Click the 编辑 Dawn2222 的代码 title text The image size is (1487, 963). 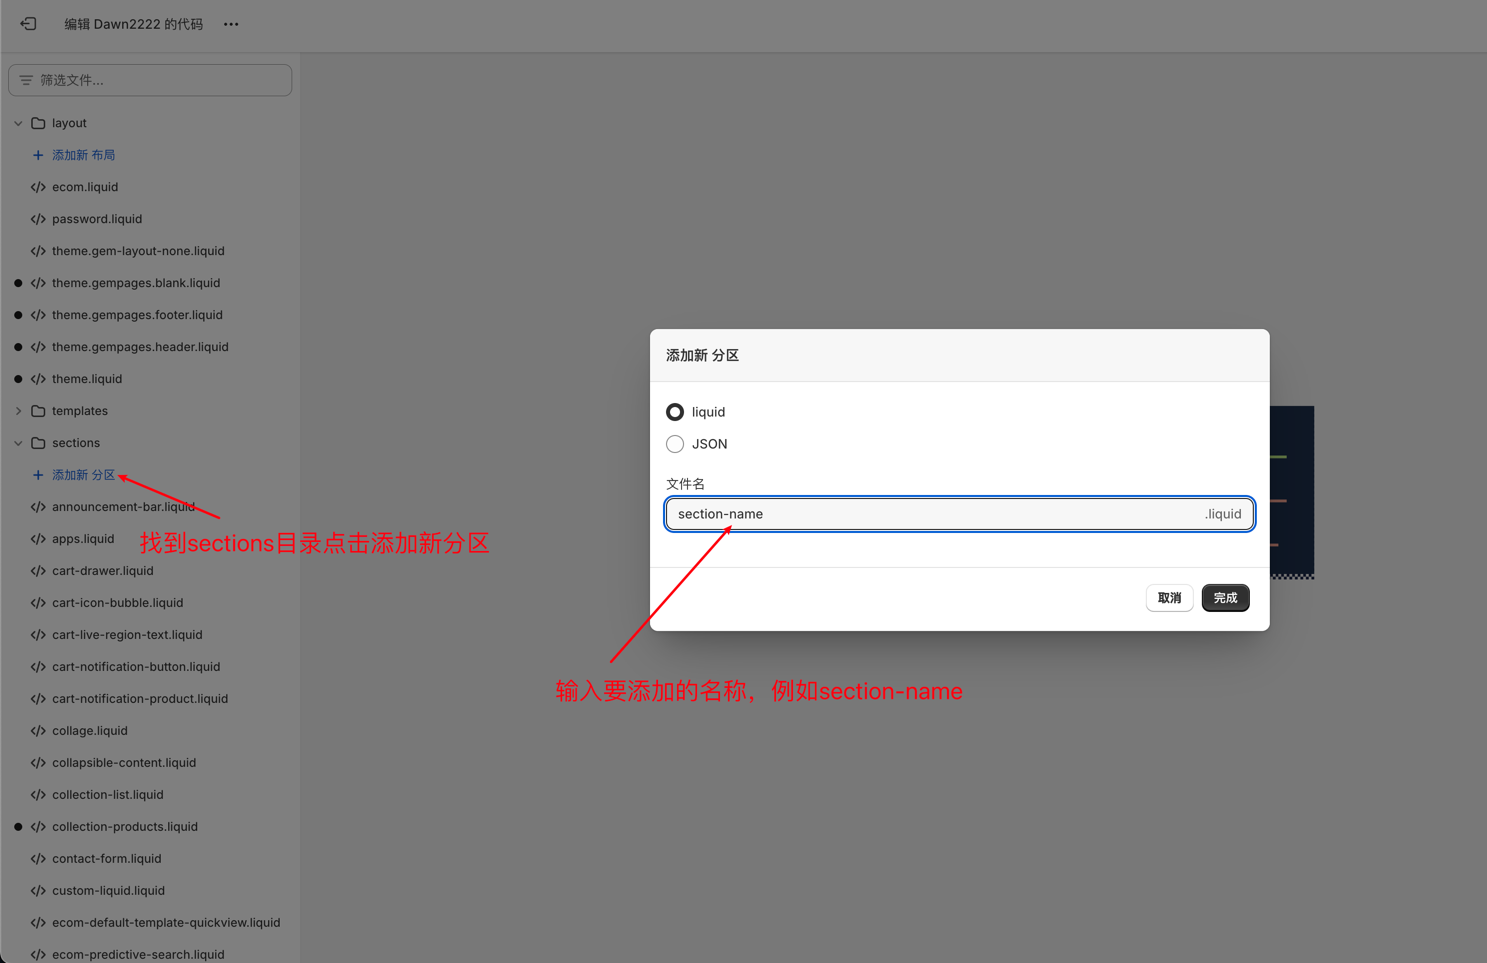134,24
